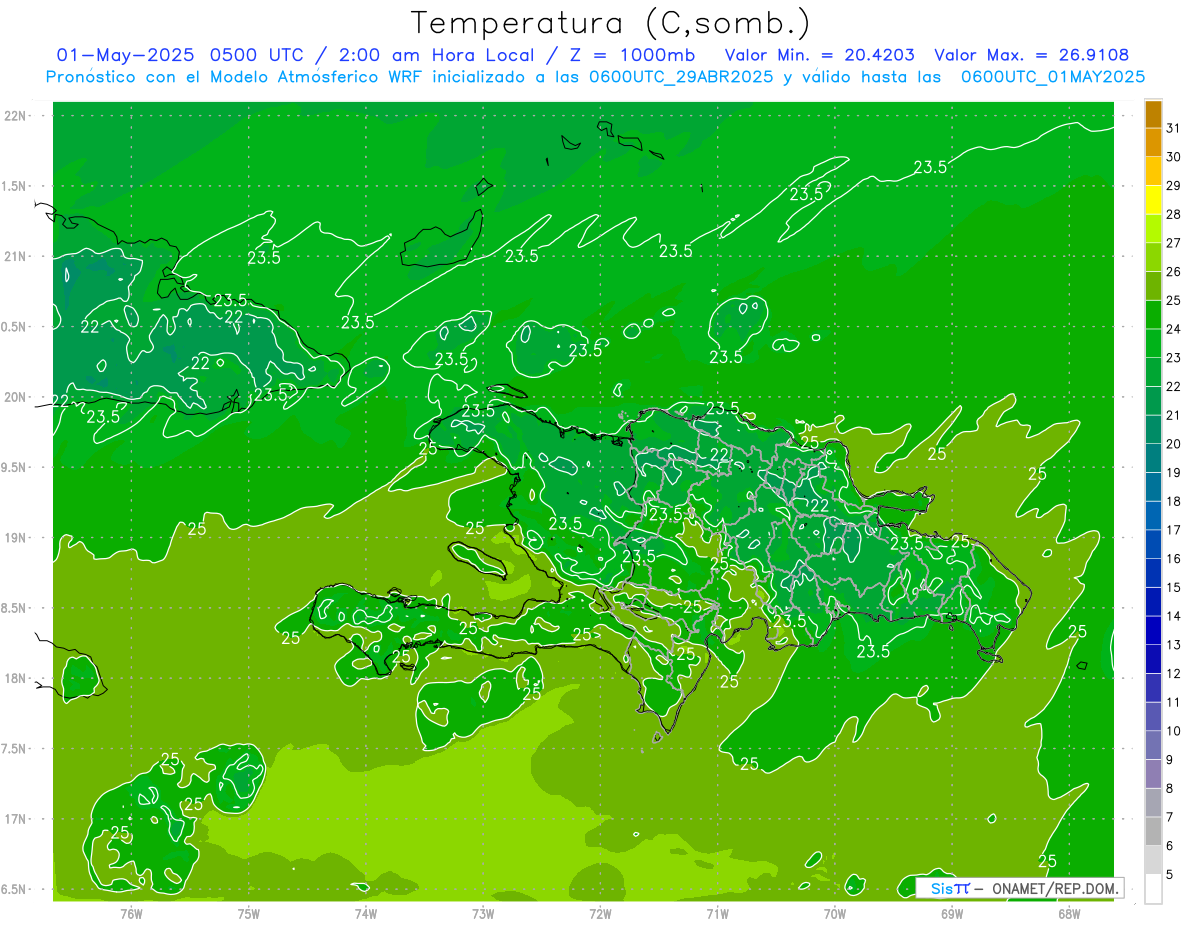This screenshot has height=927, width=1200.
Task: Click legend value 10 on the color scale
Action: 1173,731
